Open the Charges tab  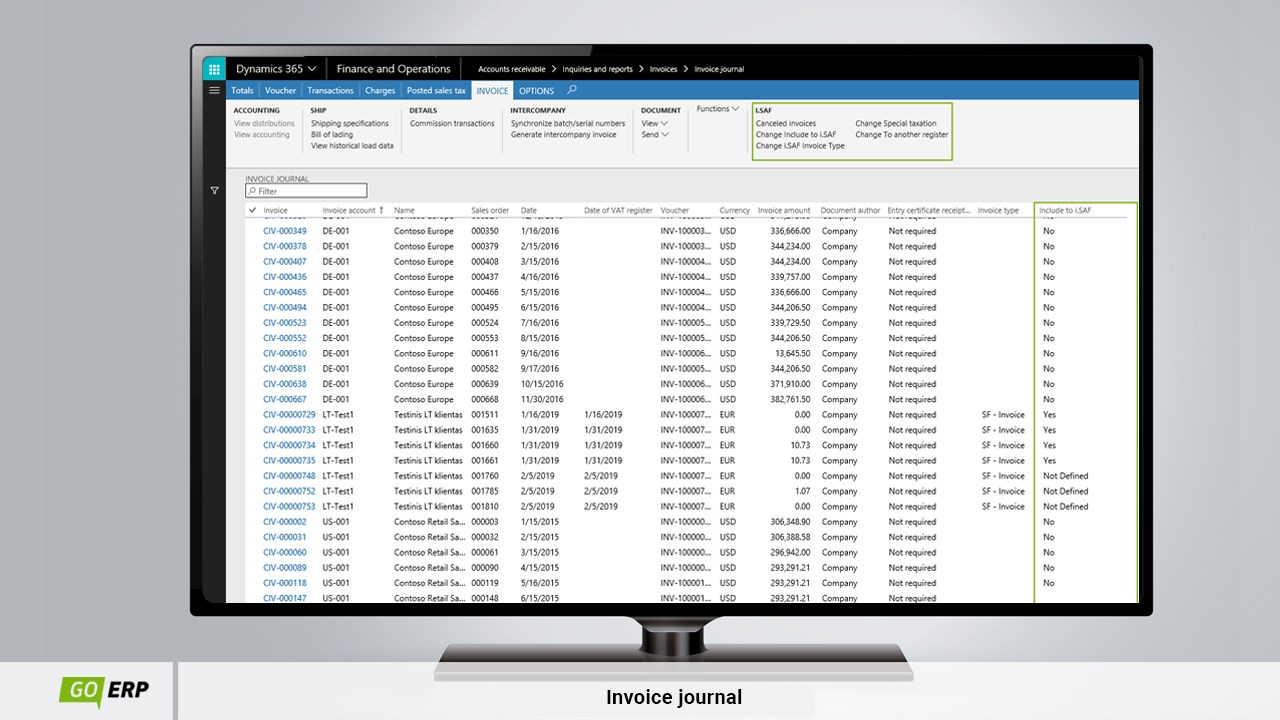[380, 90]
